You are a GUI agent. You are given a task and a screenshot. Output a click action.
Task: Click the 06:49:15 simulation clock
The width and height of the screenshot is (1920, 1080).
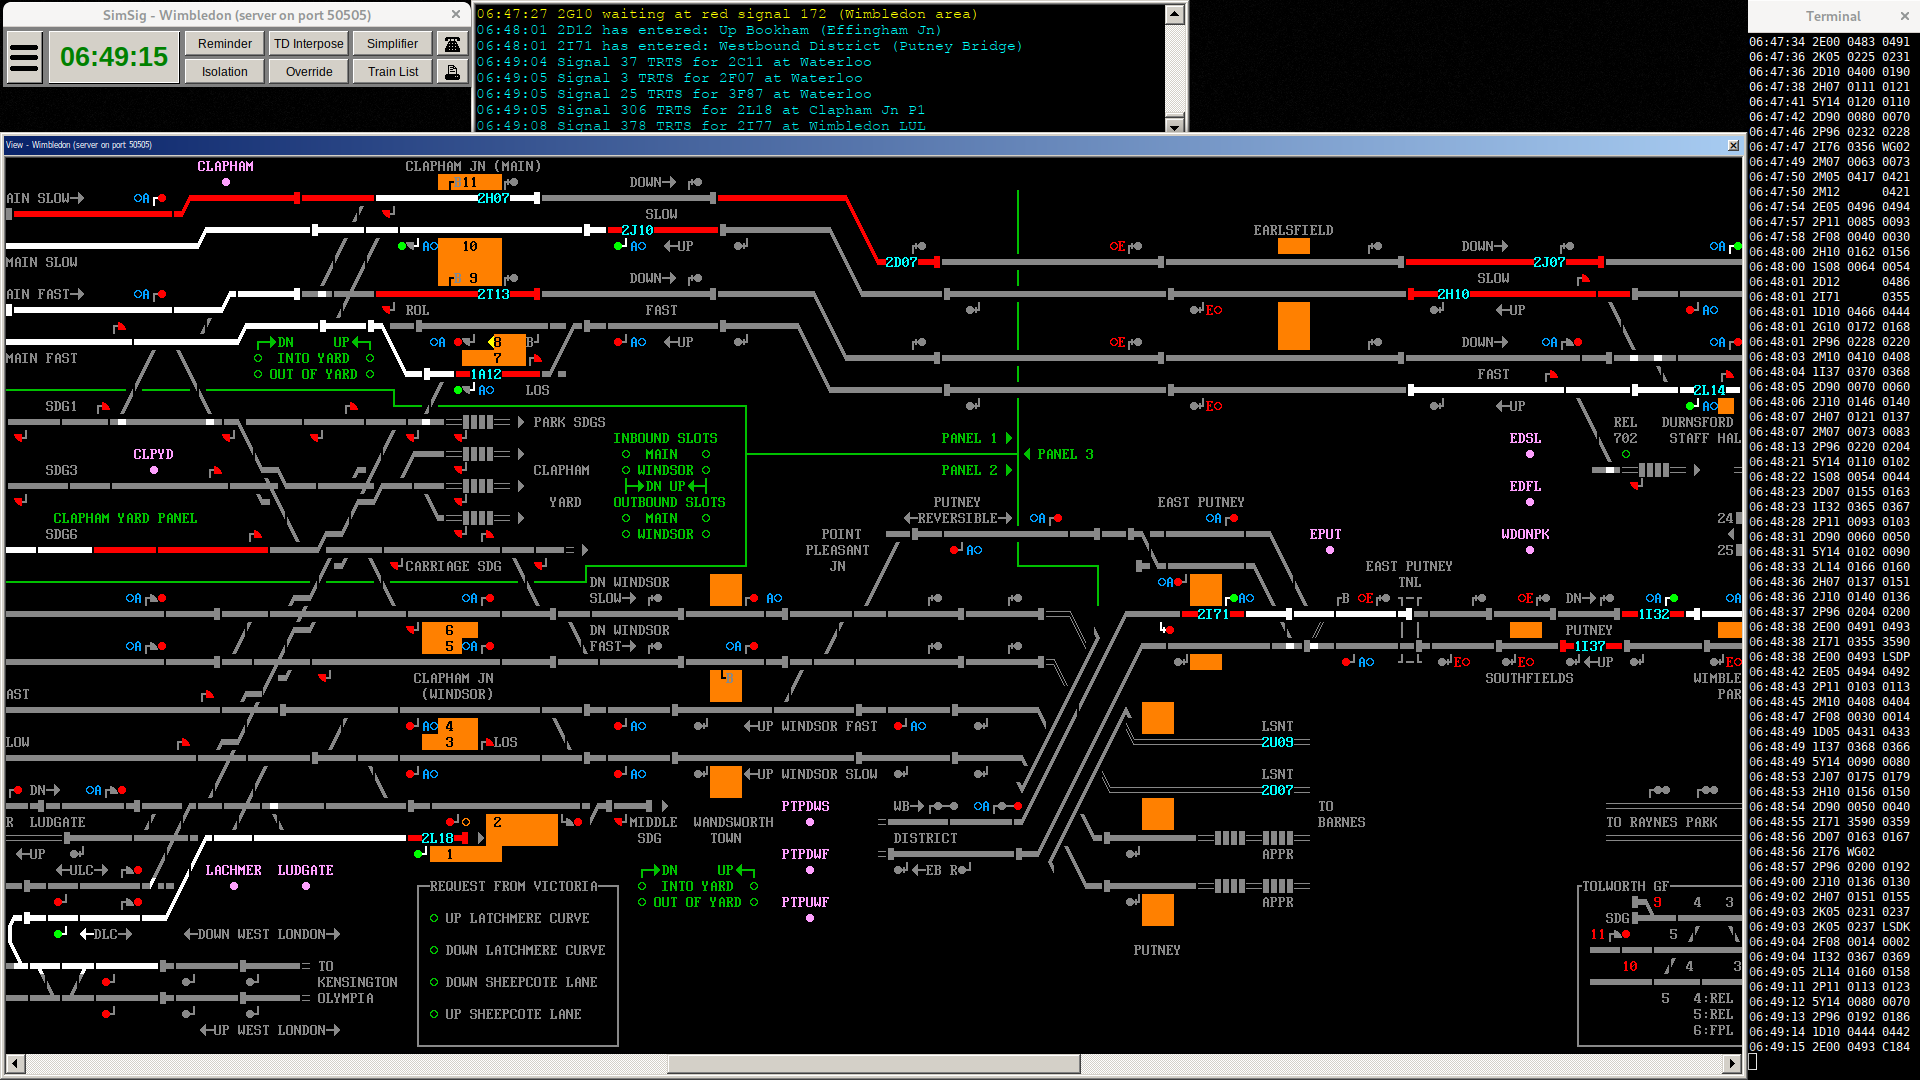click(x=114, y=57)
